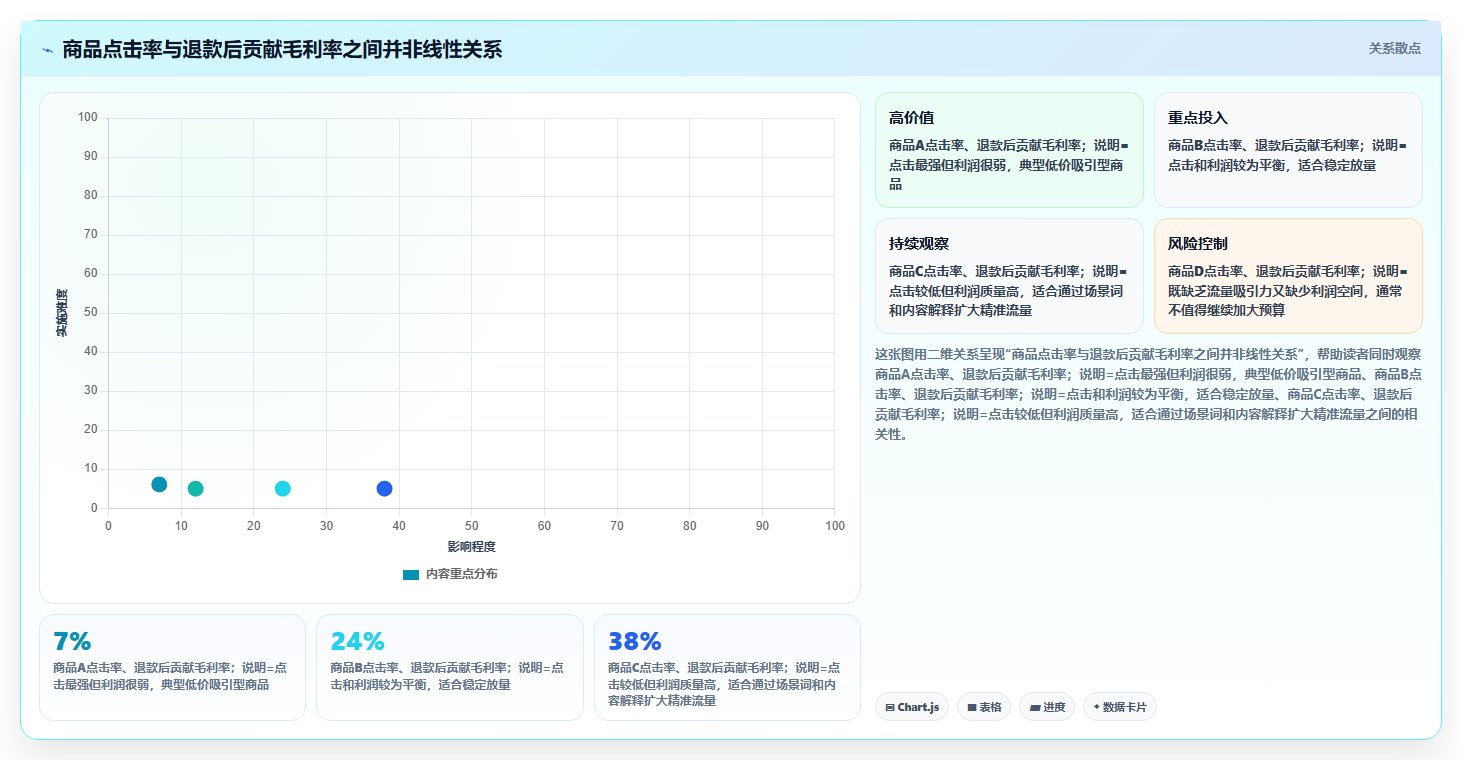Click the 38% stat card
1462x760 pixels.
(x=727, y=667)
